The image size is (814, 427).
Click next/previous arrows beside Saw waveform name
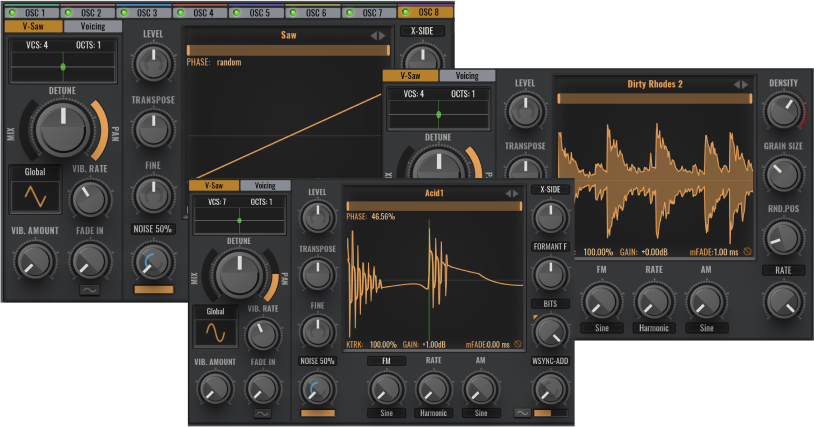click(x=377, y=36)
